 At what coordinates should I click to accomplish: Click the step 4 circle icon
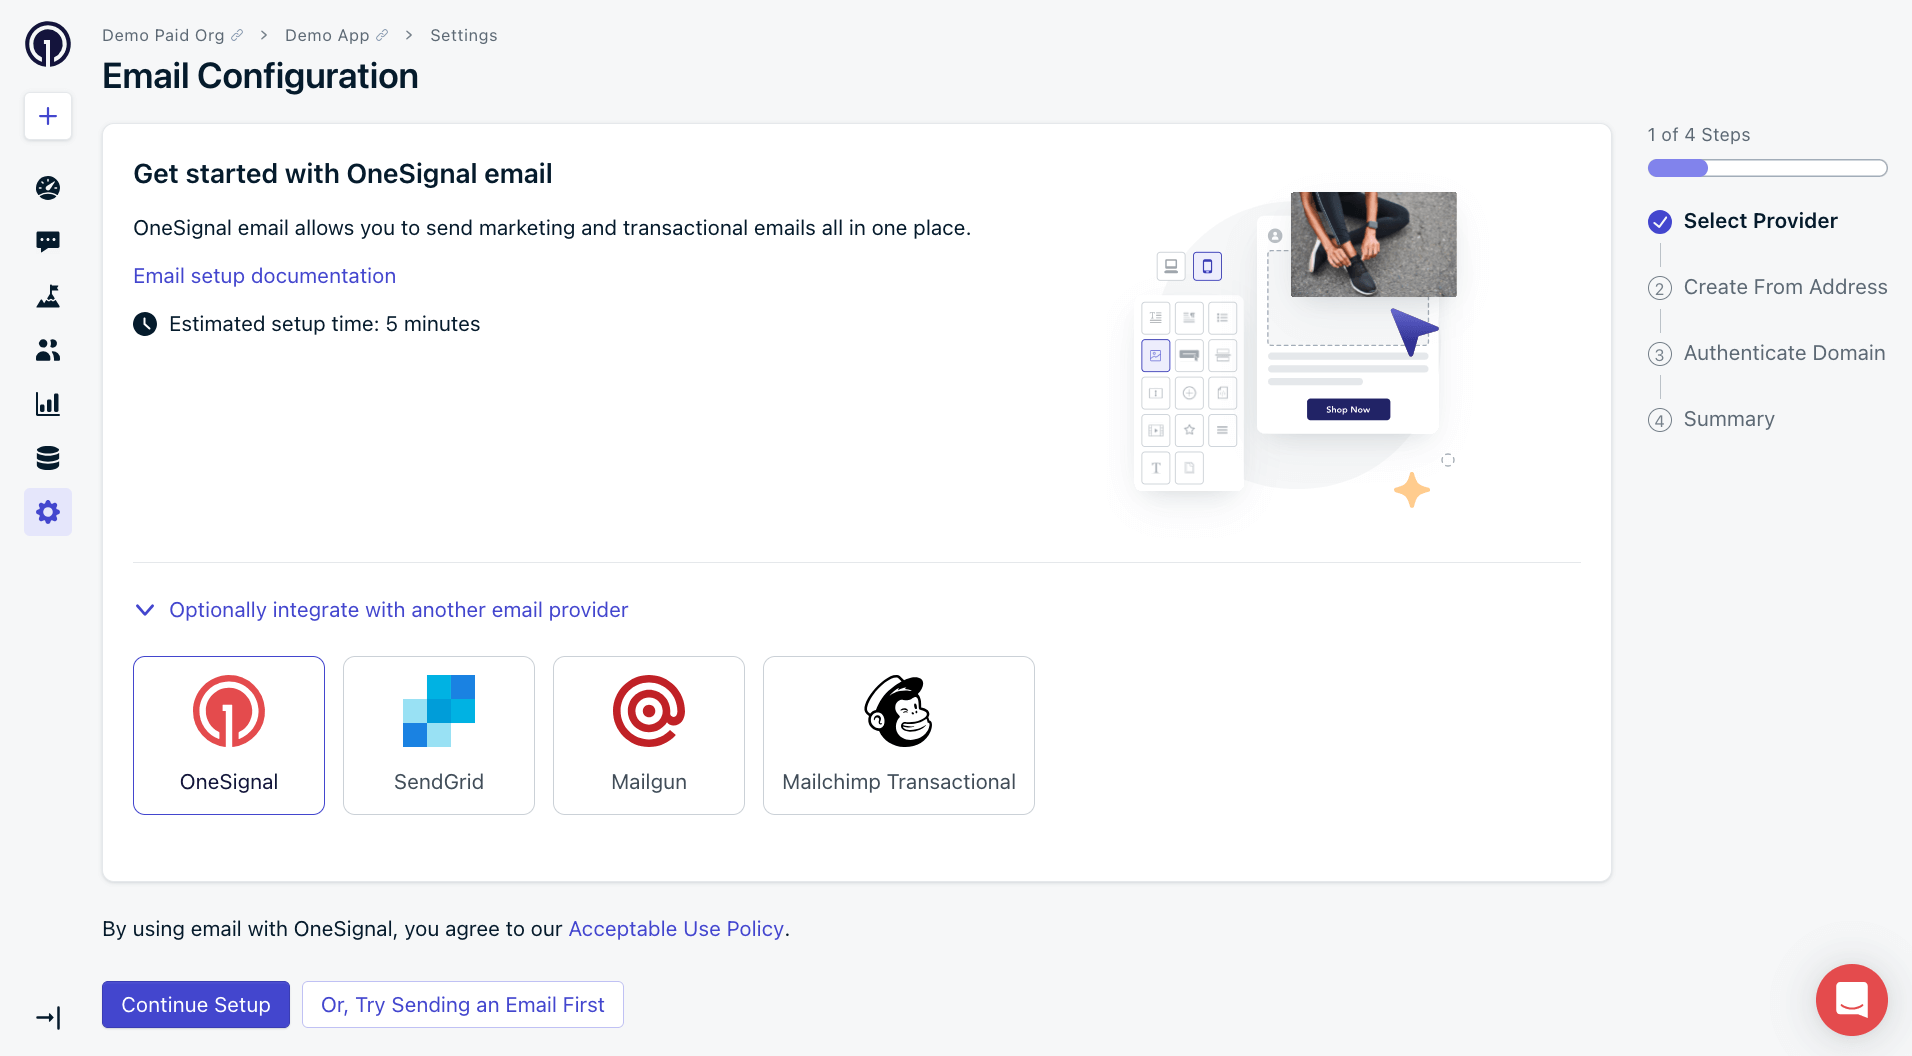(x=1660, y=420)
